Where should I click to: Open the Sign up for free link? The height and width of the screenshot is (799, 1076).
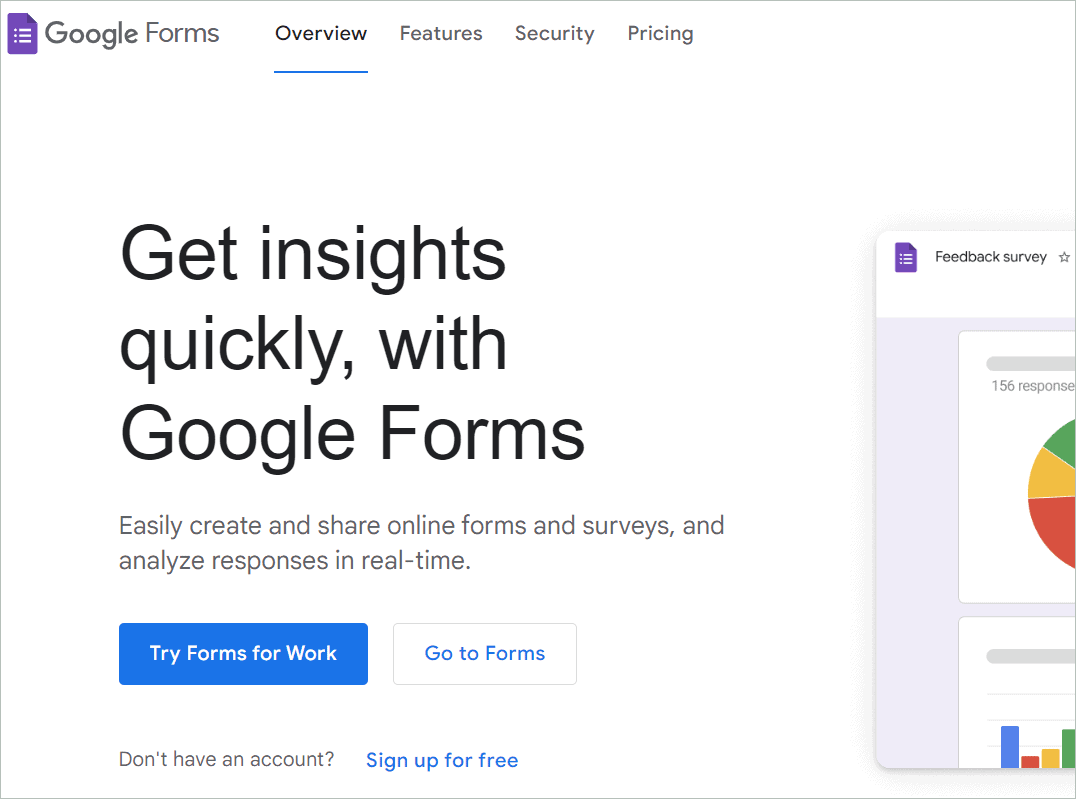point(442,760)
